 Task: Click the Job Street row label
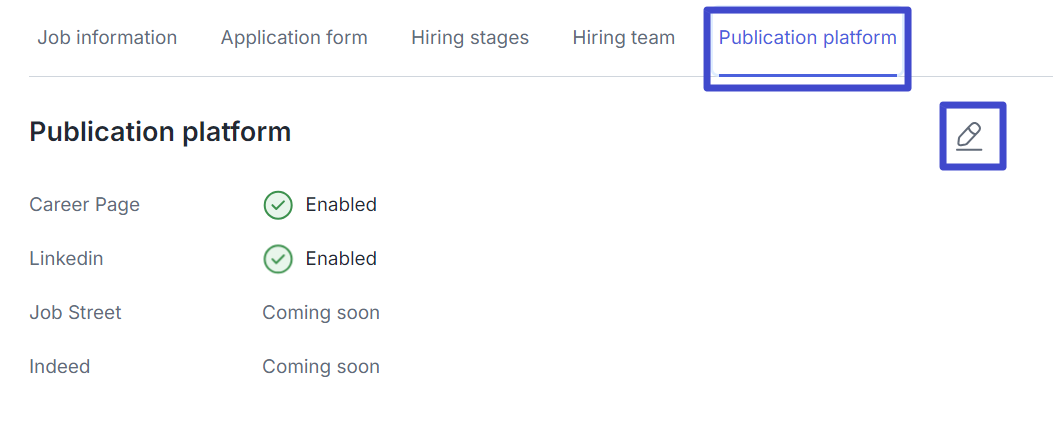click(x=75, y=313)
